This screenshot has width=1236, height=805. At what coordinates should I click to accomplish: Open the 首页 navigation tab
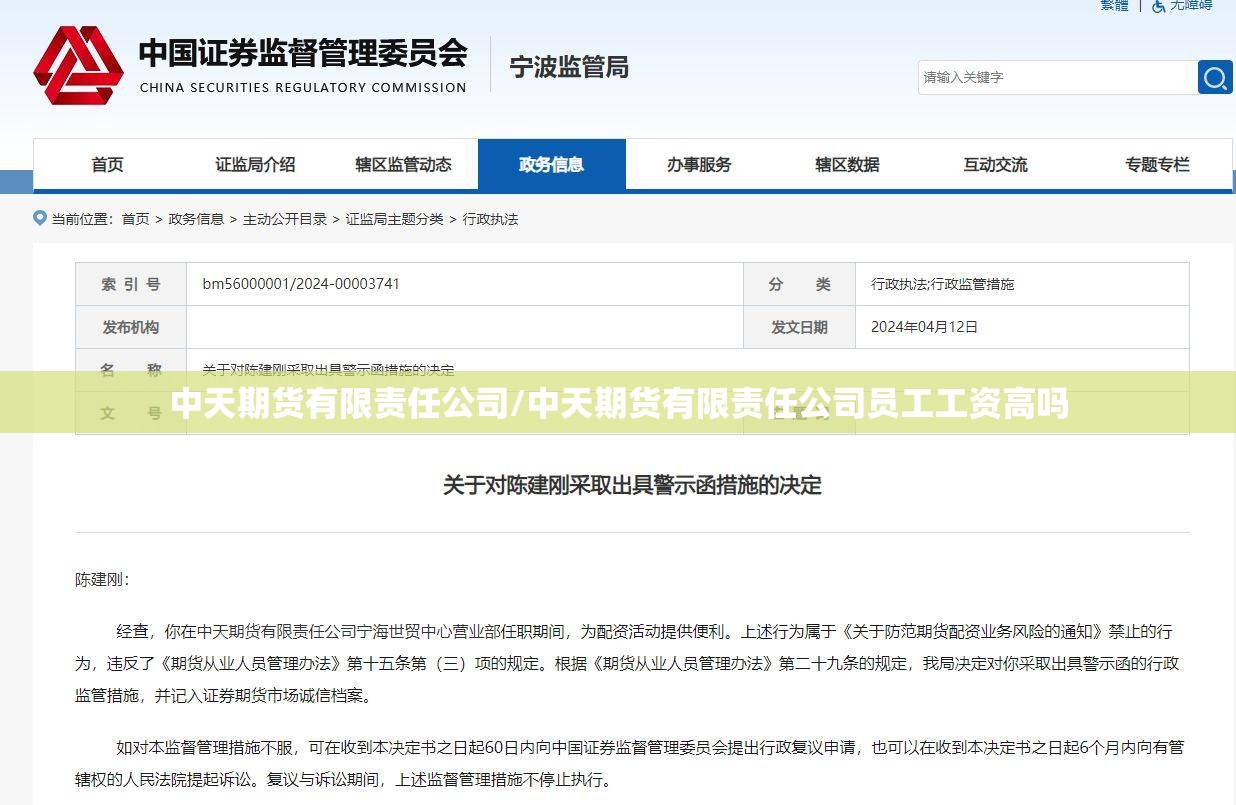107,164
